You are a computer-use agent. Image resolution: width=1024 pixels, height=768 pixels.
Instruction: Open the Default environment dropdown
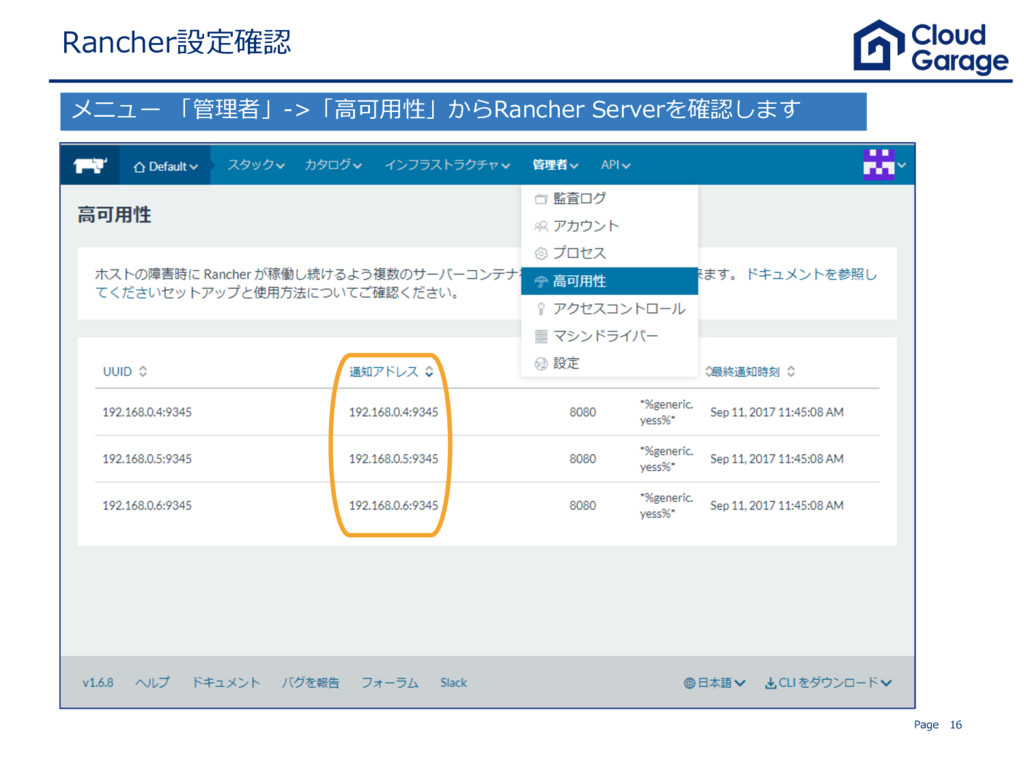(x=166, y=167)
